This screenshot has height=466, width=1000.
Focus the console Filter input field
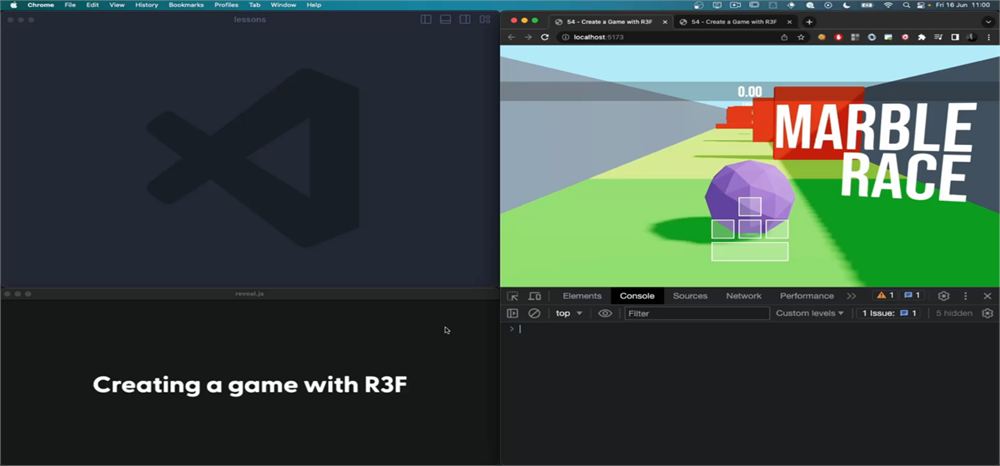[x=697, y=314]
